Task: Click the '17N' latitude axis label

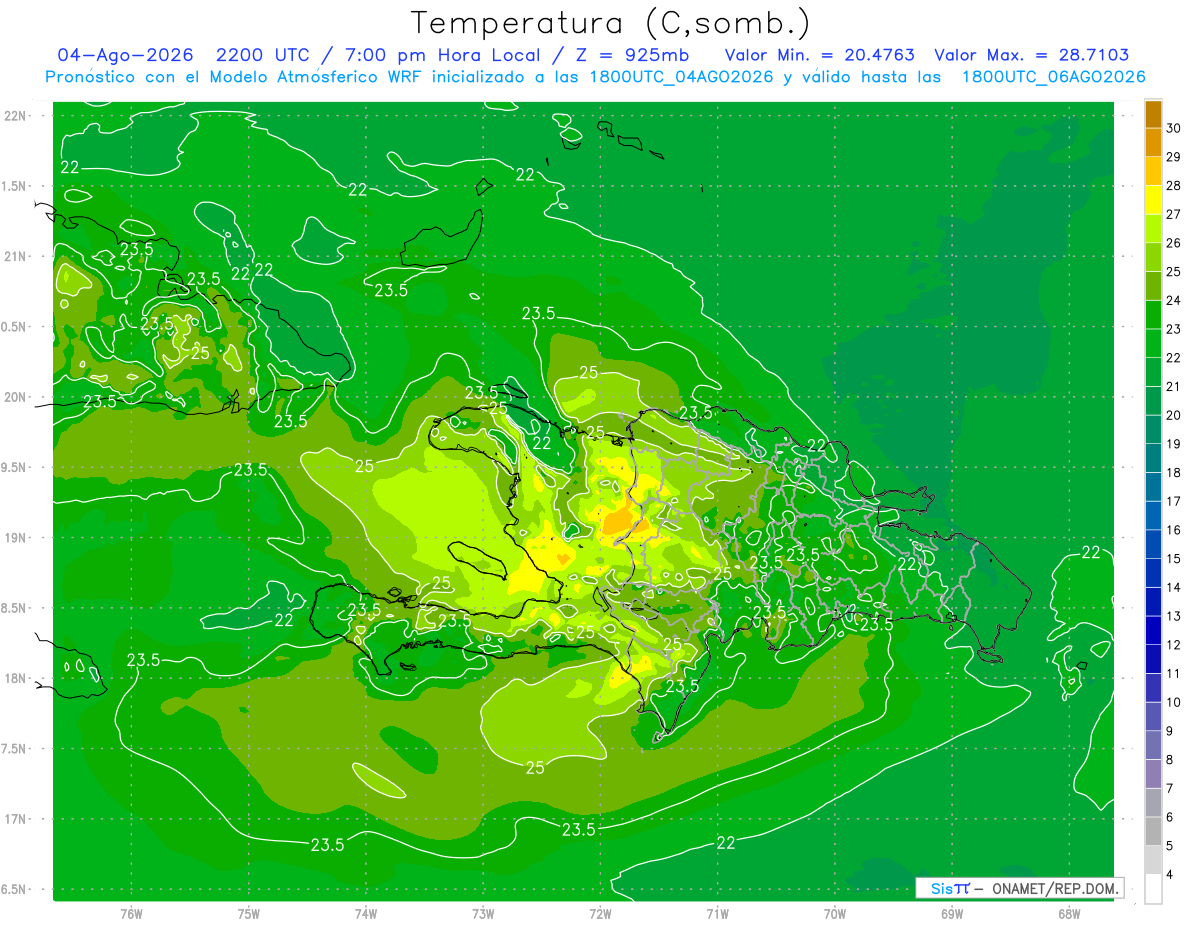Action: click(16, 819)
